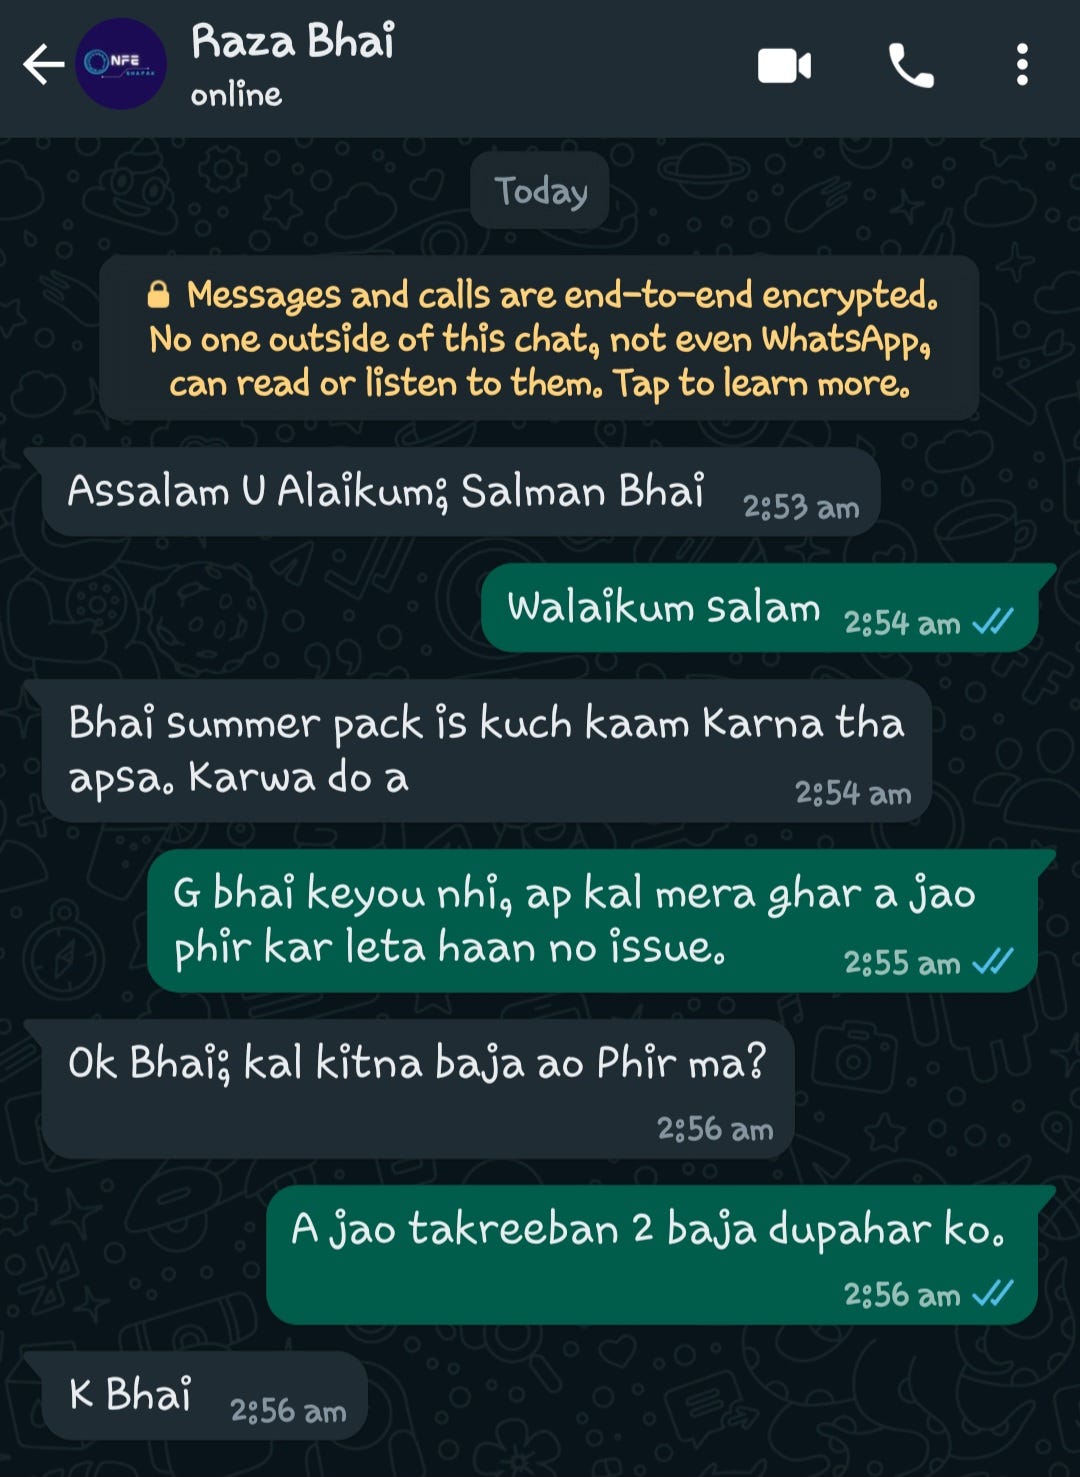Viewport: 1080px width, 1477px height.
Task: Open contact info via Raza Bhai name
Action: coord(293,42)
